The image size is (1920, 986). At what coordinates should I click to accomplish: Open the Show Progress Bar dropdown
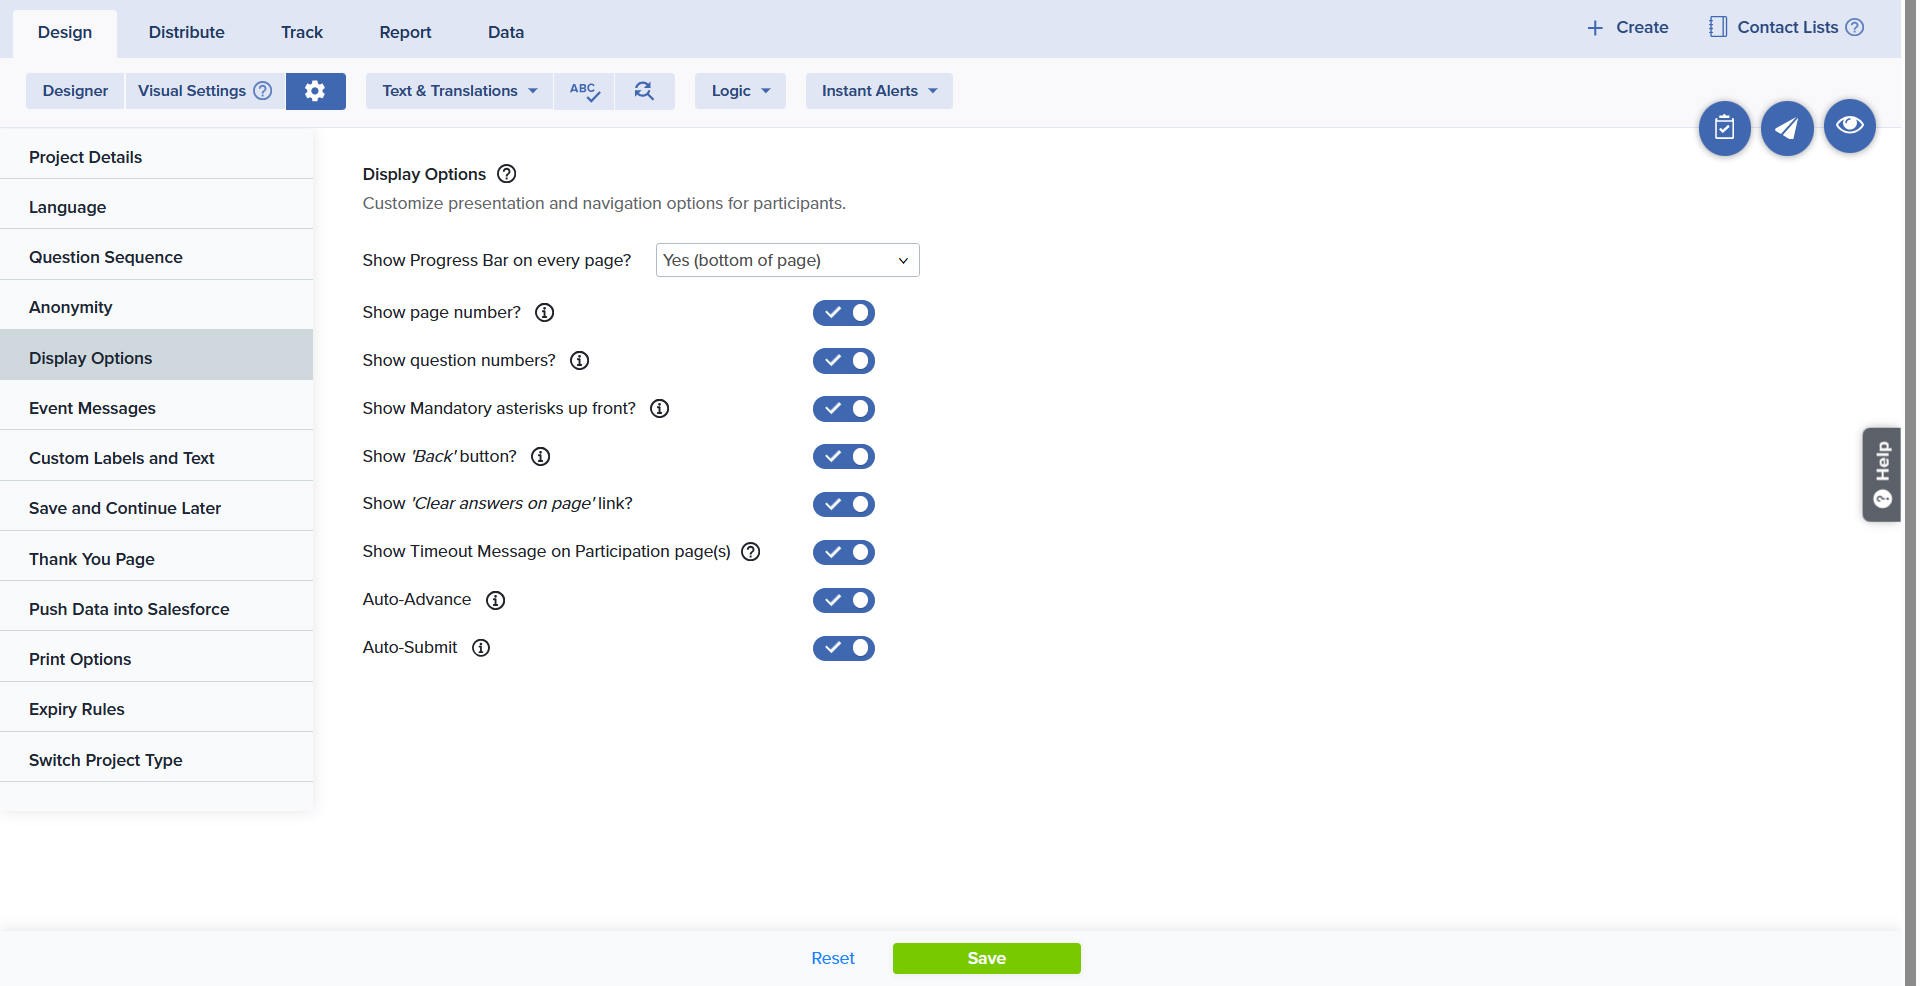click(787, 260)
